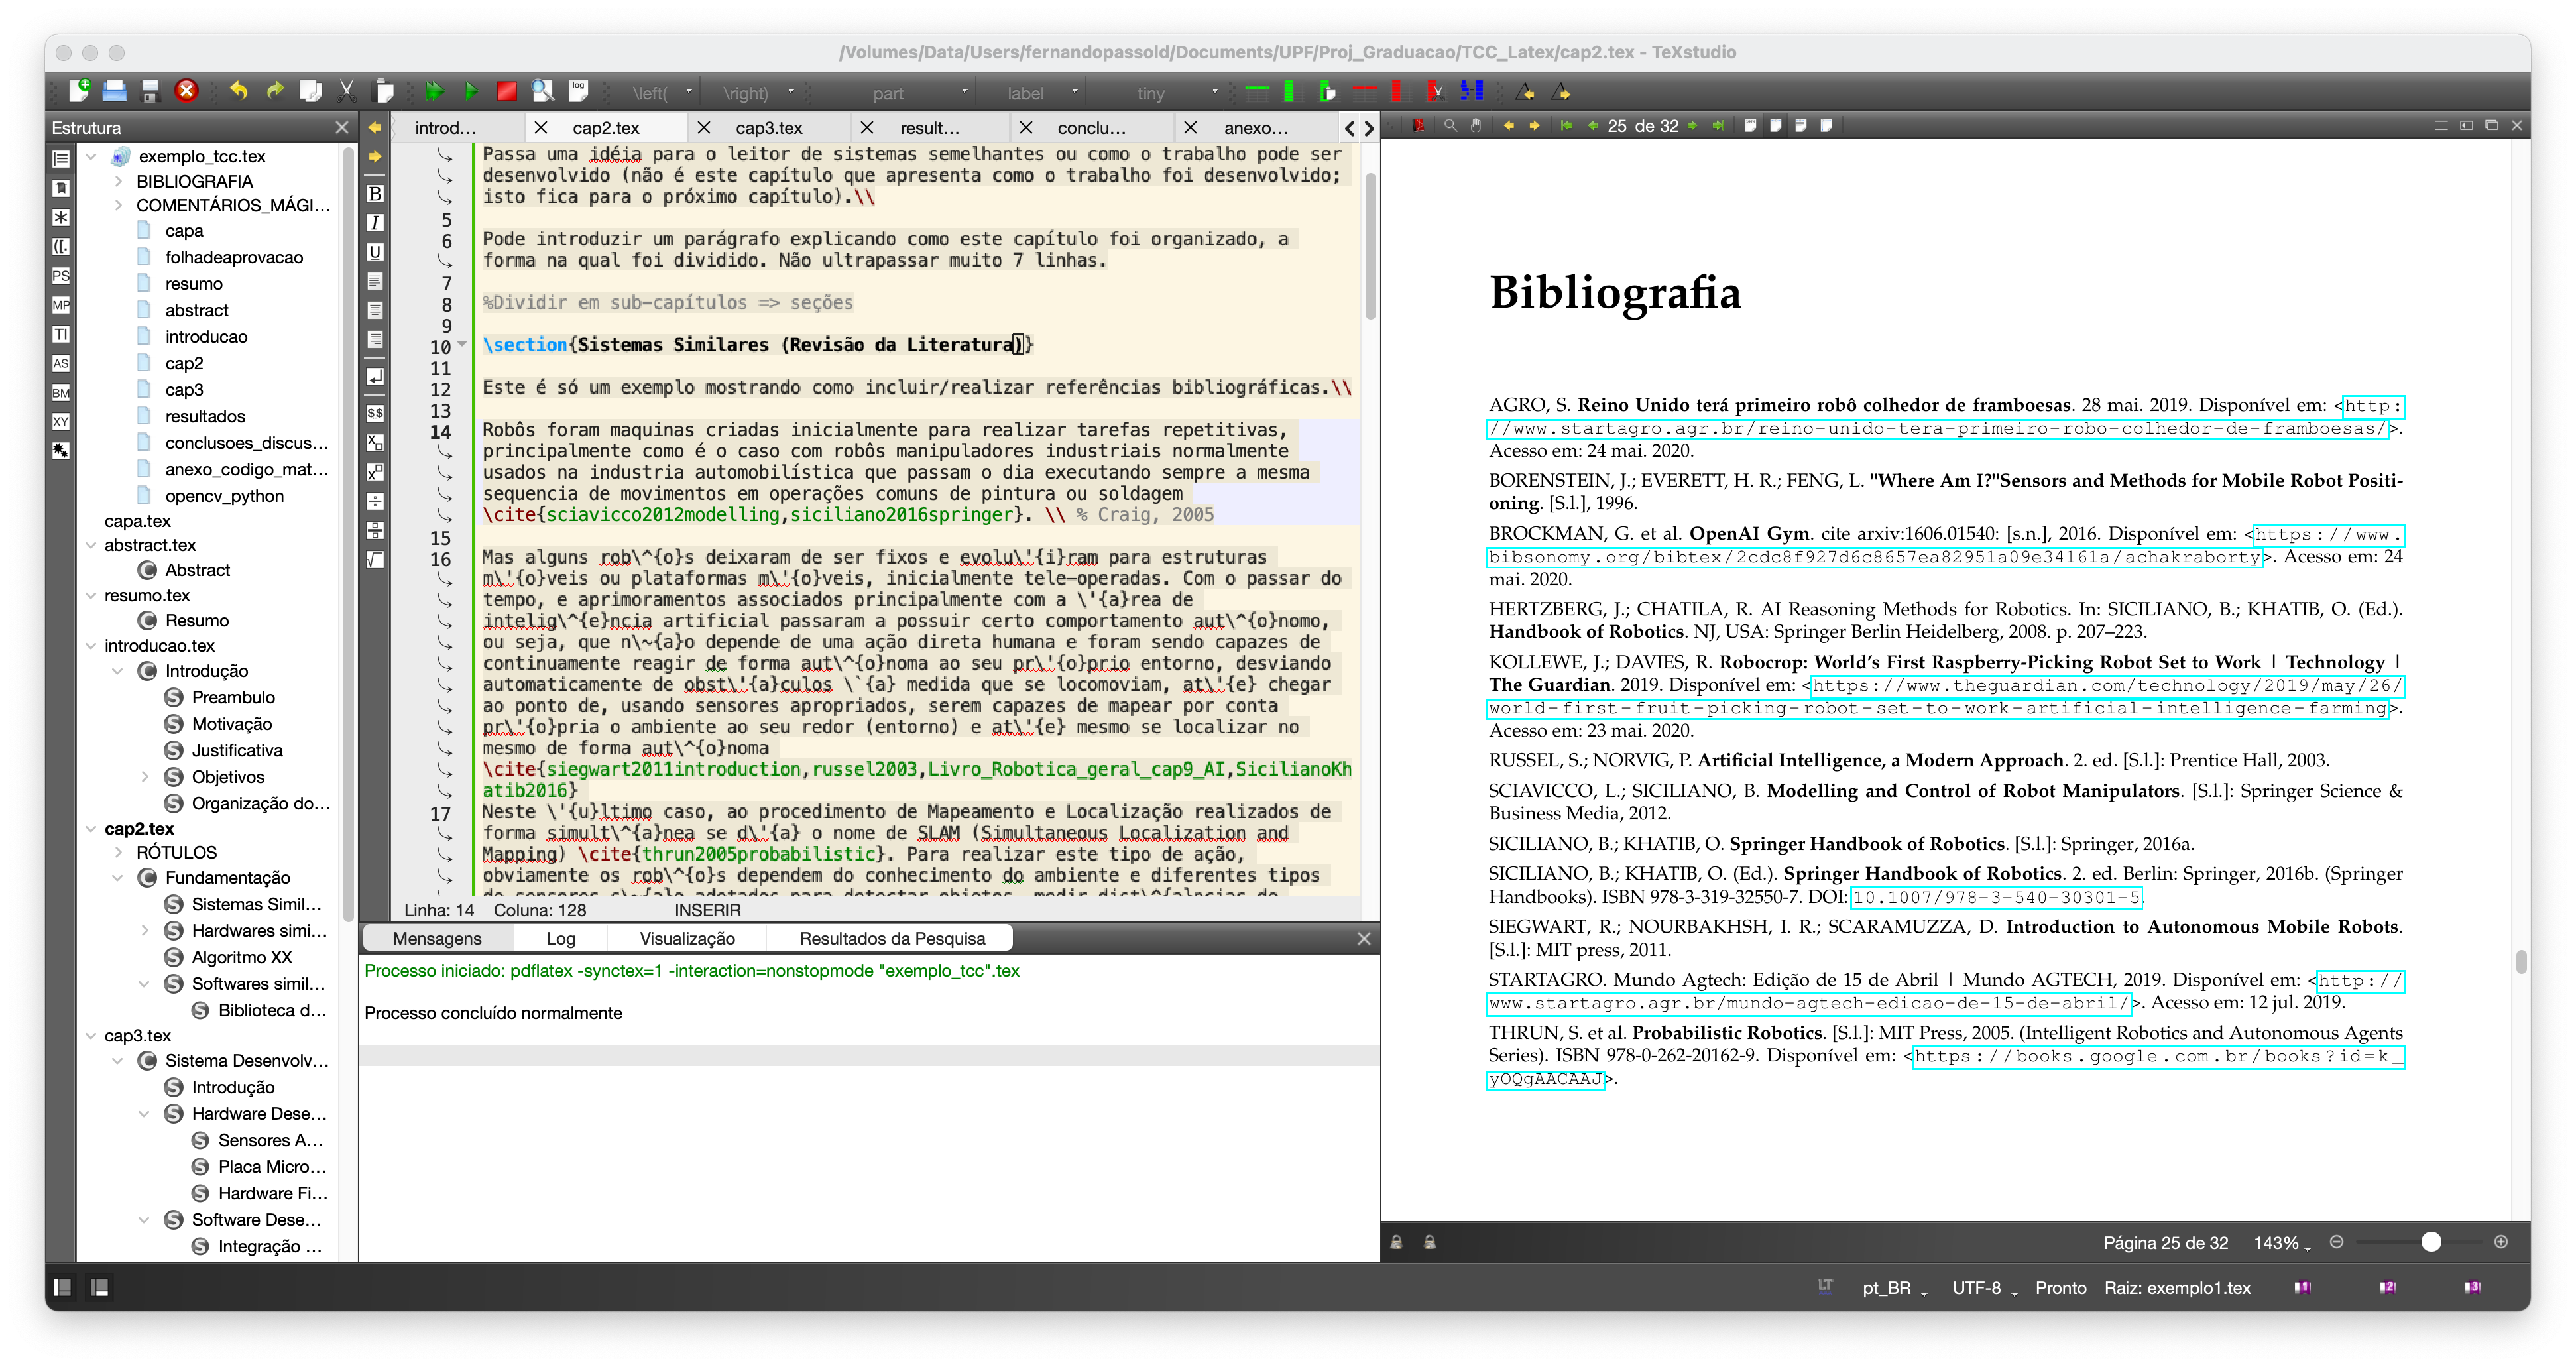The image size is (2576, 1367).
Task: Open the TI (TikZ) symbols panel
Action: point(61,334)
